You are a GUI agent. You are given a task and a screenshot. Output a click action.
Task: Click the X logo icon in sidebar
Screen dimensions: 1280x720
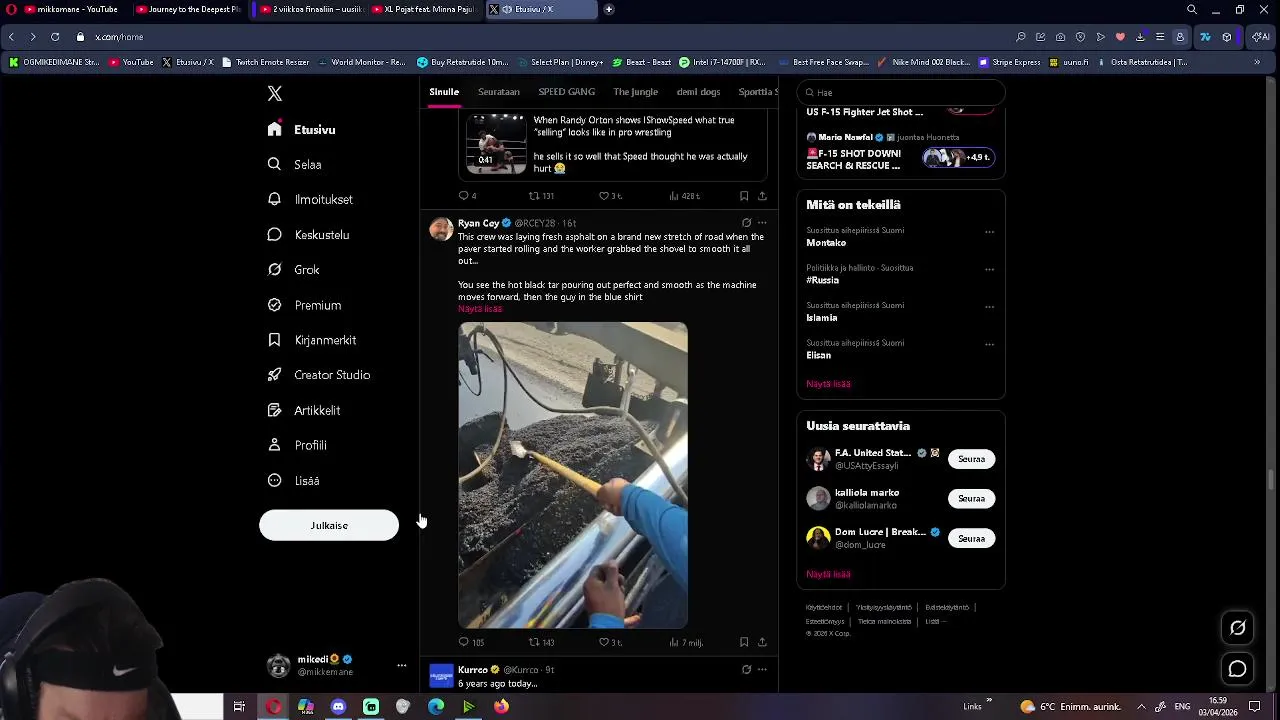[275, 94]
